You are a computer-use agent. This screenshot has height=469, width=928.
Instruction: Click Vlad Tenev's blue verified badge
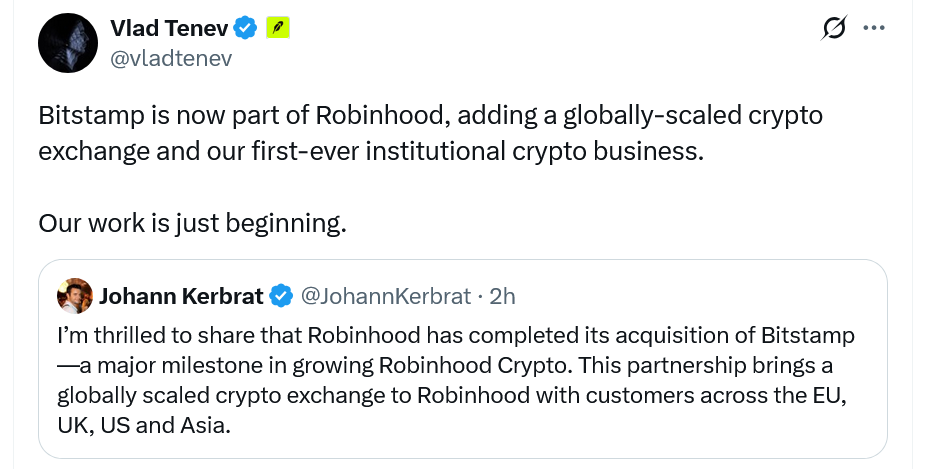click(x=247, y=28)
